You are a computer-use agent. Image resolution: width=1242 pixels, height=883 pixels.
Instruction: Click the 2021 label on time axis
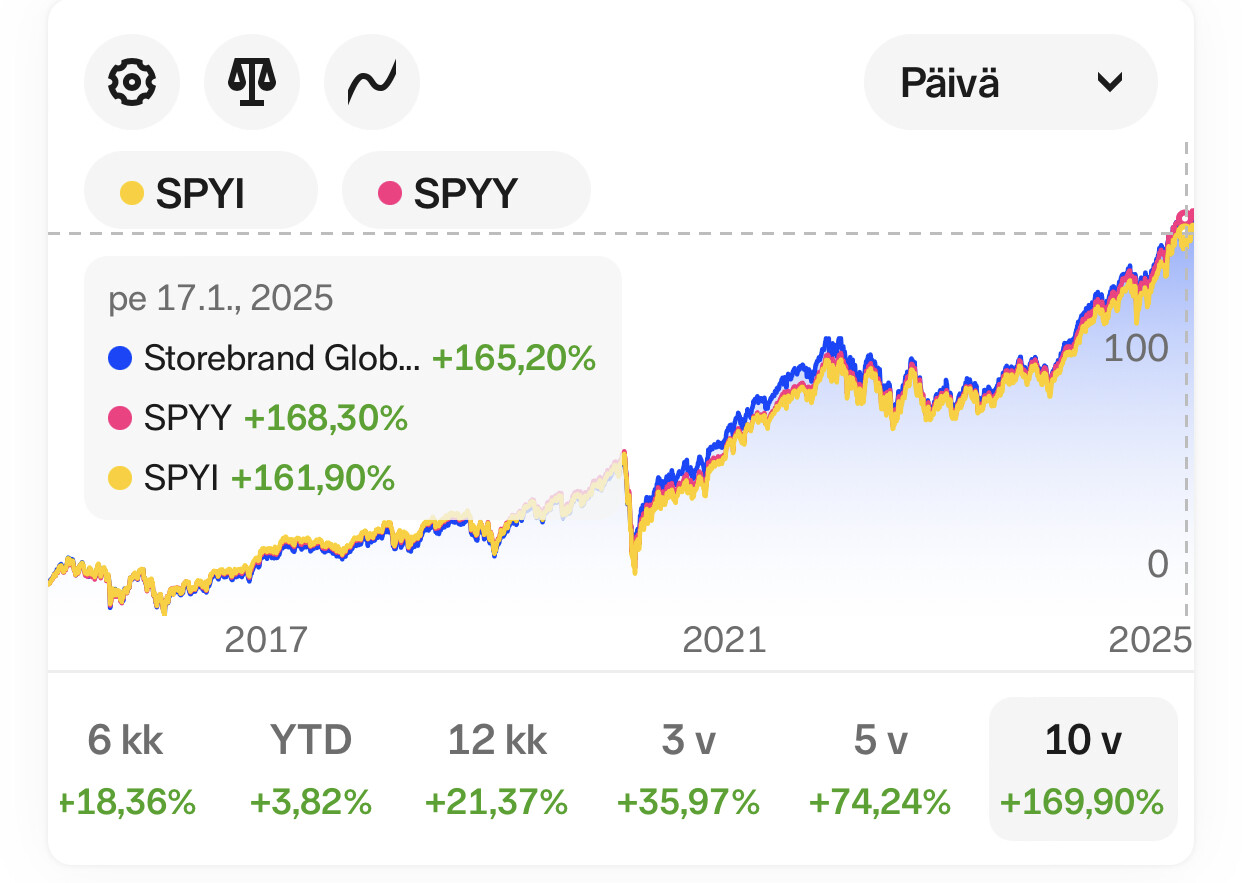click(x=724, y=639)
